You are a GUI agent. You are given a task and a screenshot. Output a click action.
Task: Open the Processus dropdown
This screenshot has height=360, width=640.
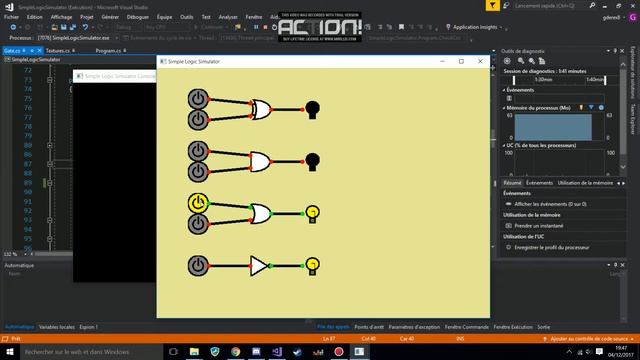coord(116,38)
